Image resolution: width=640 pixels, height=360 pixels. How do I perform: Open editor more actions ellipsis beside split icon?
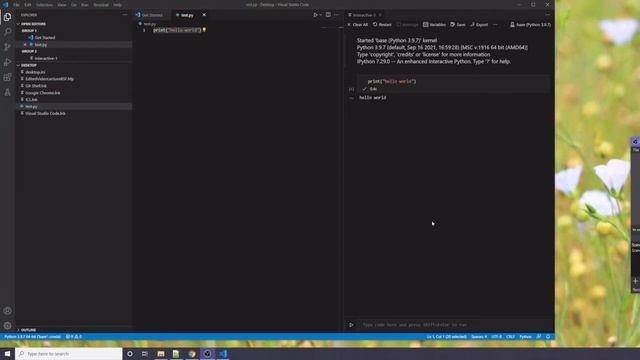pyautogui.click(x=336, y=15)
